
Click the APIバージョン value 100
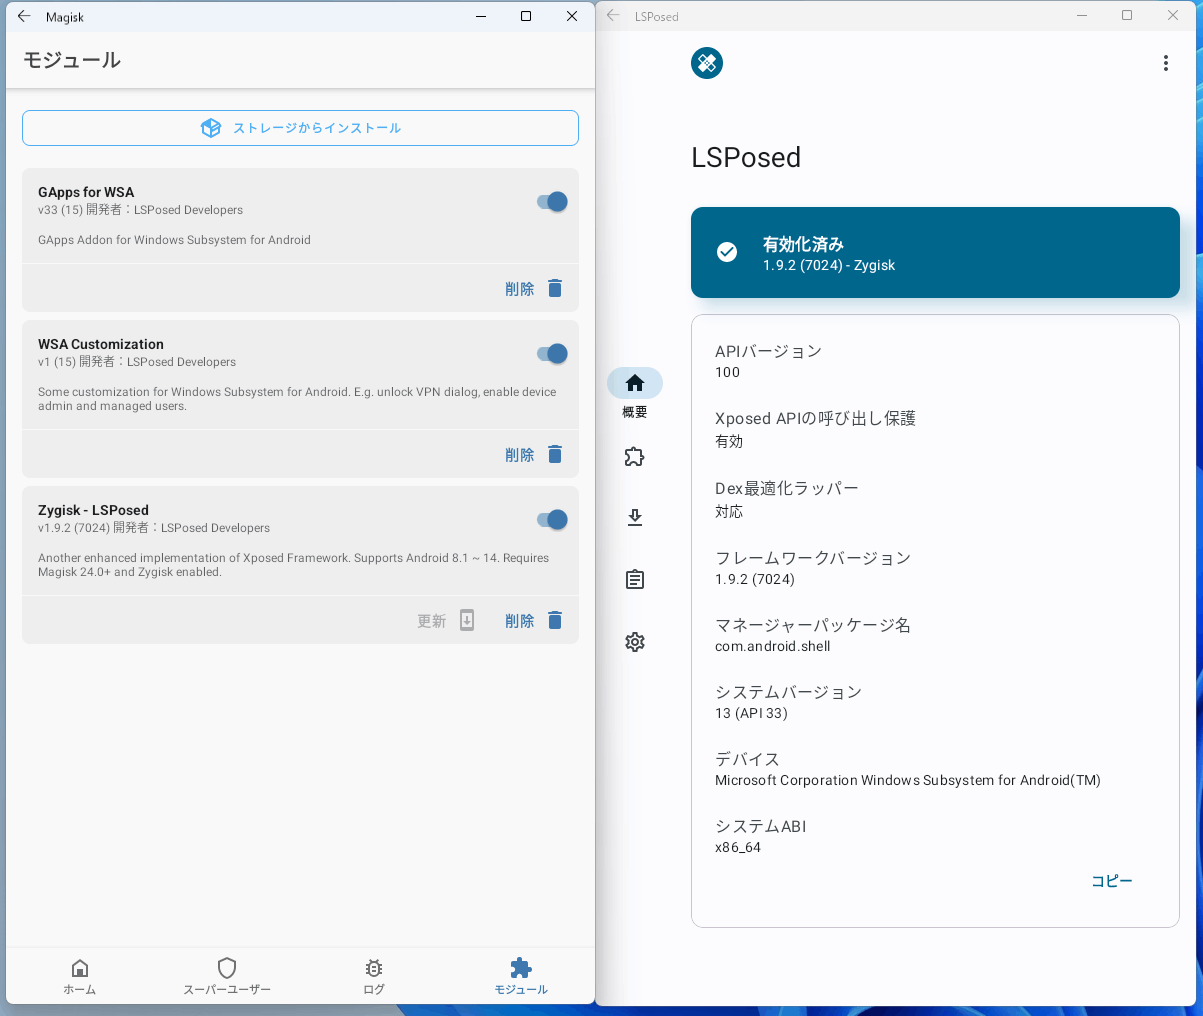pyautogui.click(x=728, y=372)
